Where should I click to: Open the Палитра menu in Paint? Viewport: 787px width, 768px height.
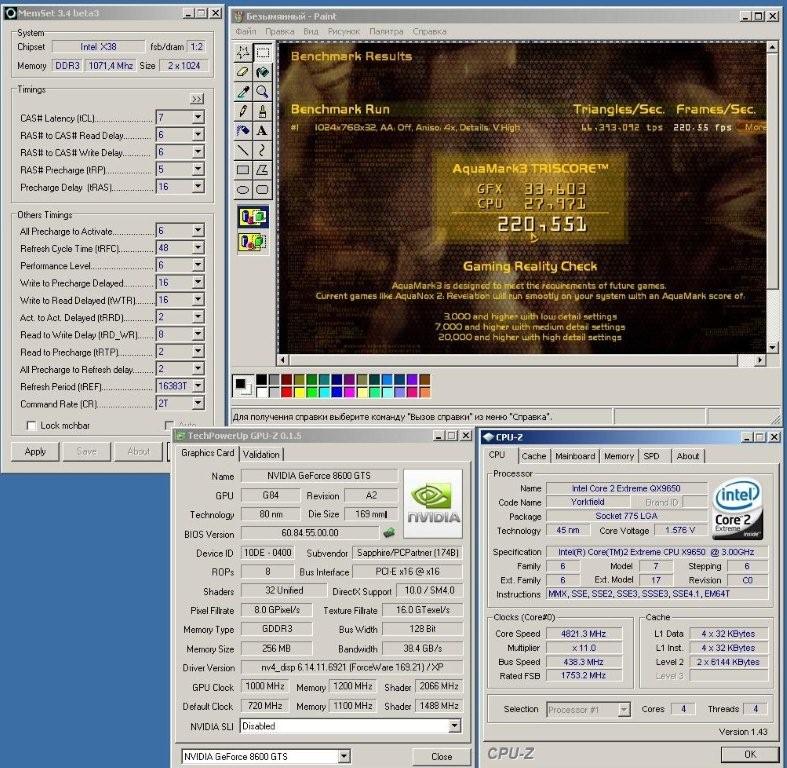386,31
